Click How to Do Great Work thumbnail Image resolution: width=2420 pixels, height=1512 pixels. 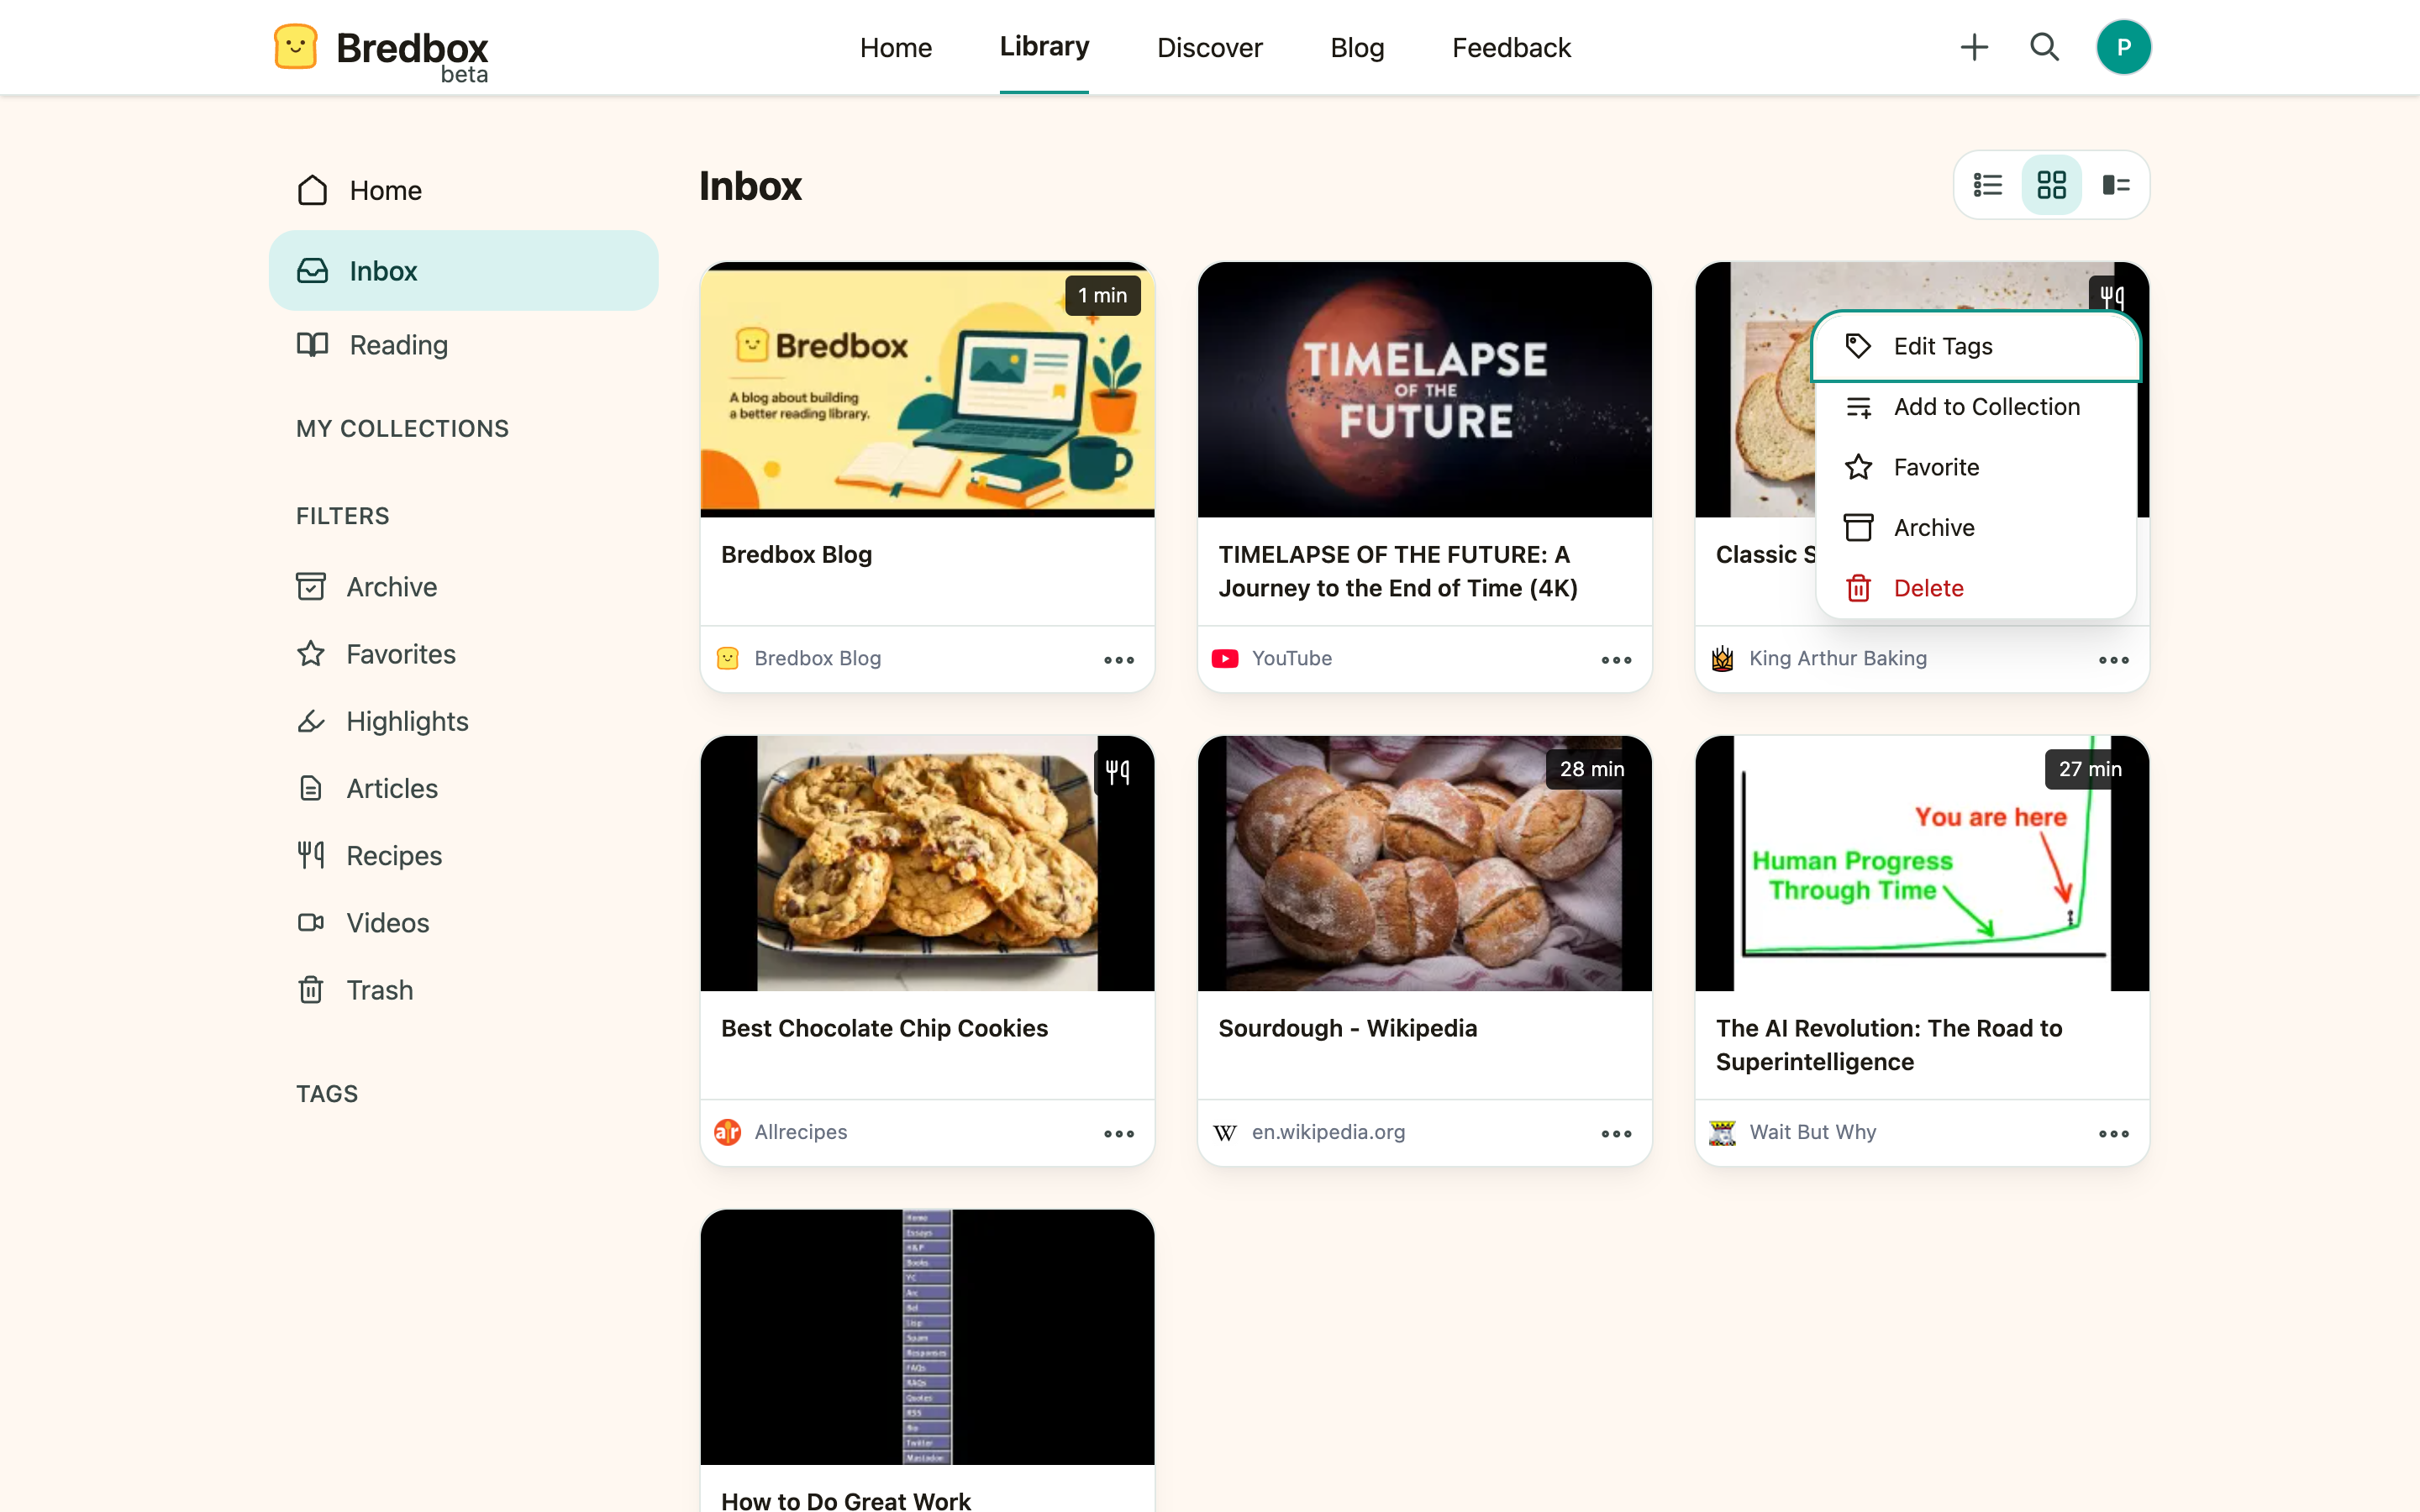pos(927,1337)
